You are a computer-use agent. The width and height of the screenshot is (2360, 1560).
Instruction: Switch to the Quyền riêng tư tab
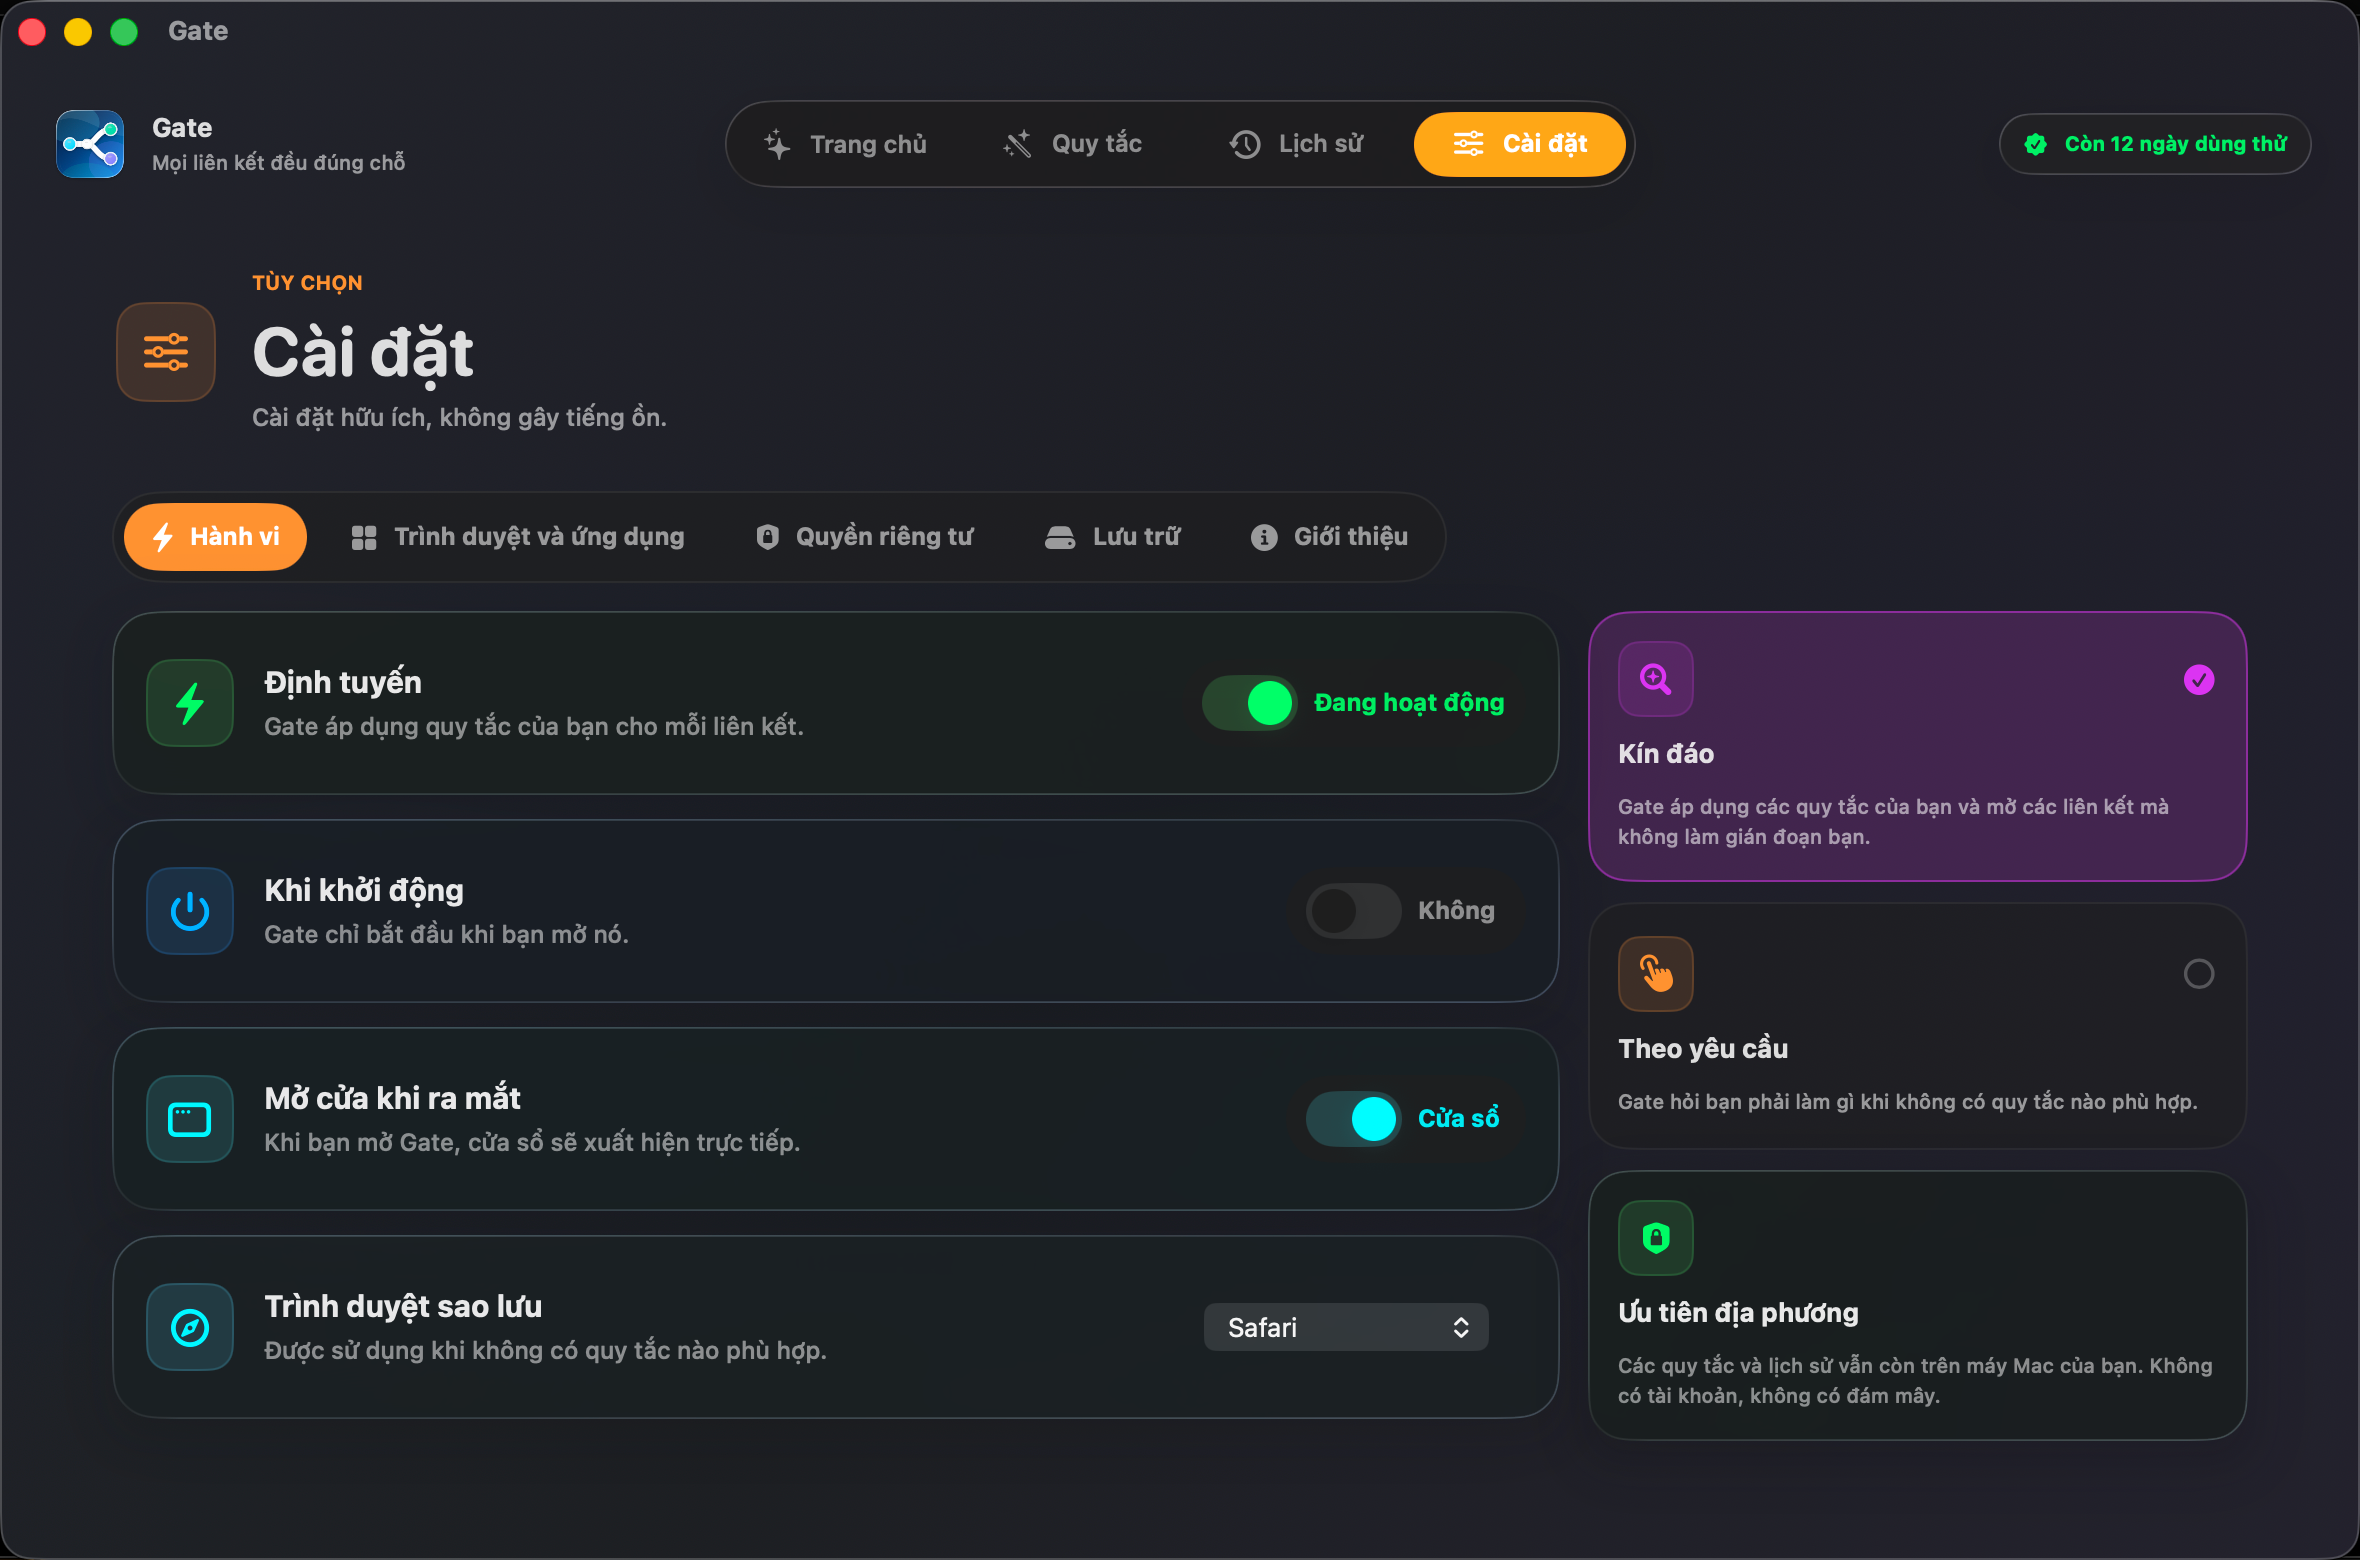pyautogui.click(x=865, y=537)
